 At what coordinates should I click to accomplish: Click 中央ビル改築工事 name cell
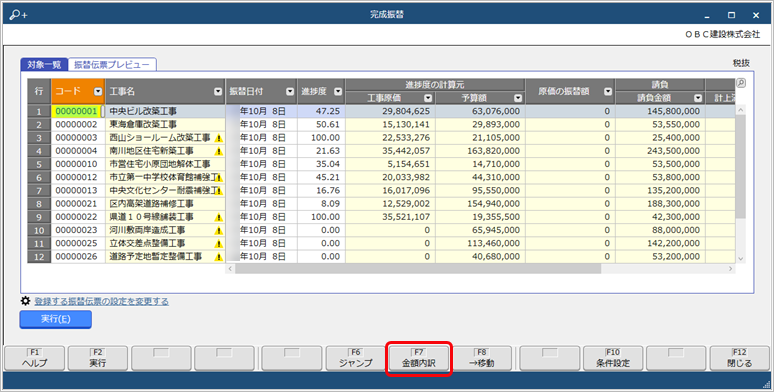(x=165, y=112)
